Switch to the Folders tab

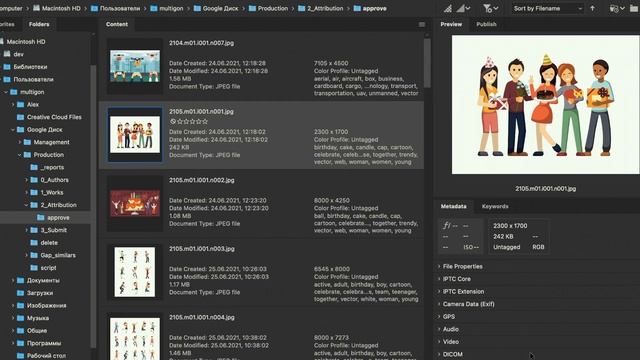pyautogui.click(x=39, y=24)
